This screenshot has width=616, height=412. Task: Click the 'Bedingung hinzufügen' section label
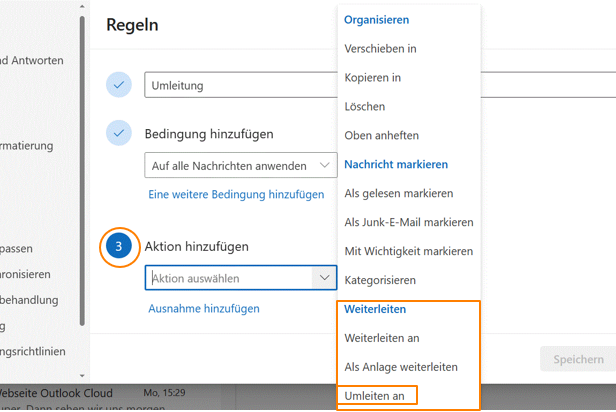209,134
